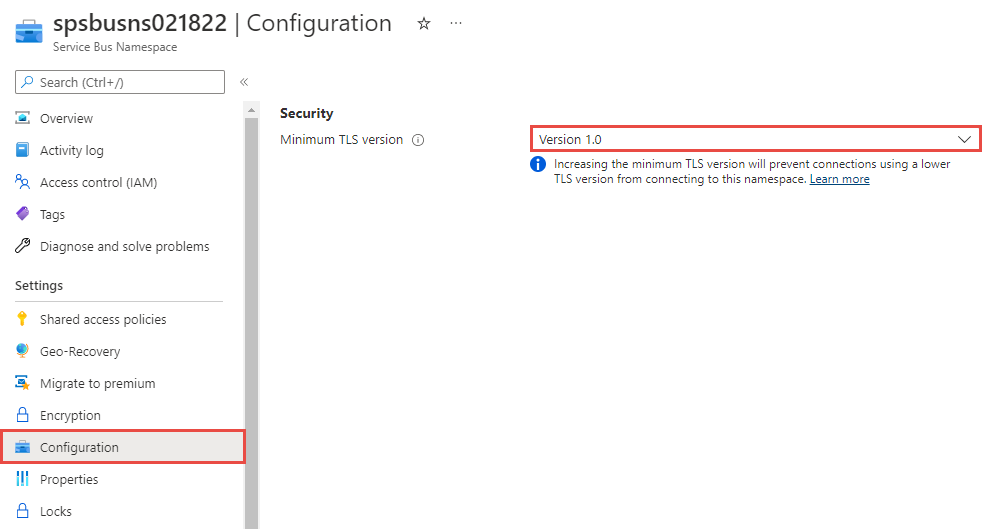Click the Diagnose and solve problems wrench icon
Screen dimensions: 991x529
[x=23, y=246]
